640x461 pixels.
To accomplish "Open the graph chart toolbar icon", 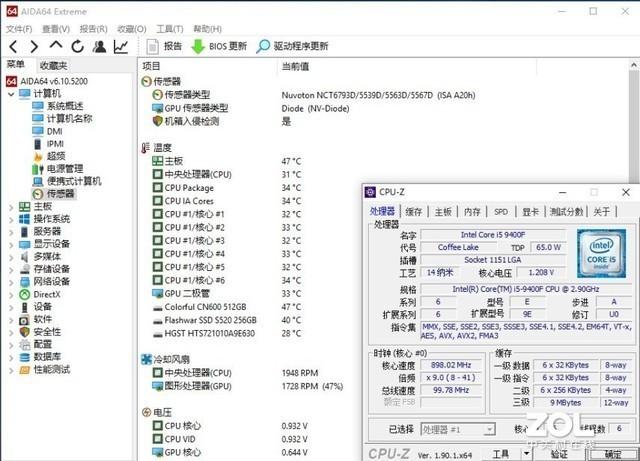I will [121, 47].
